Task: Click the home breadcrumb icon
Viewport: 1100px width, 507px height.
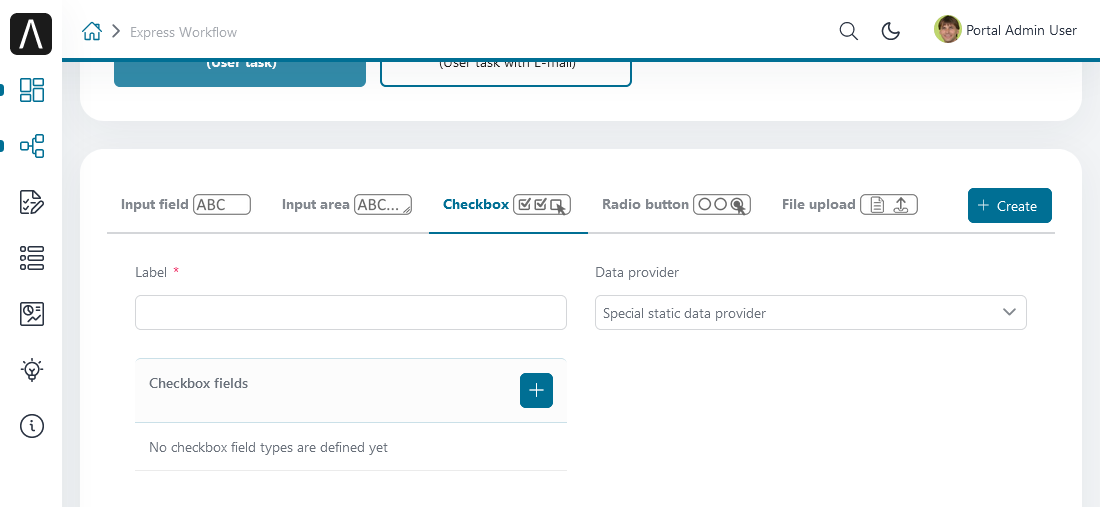Action: [92, 32]
